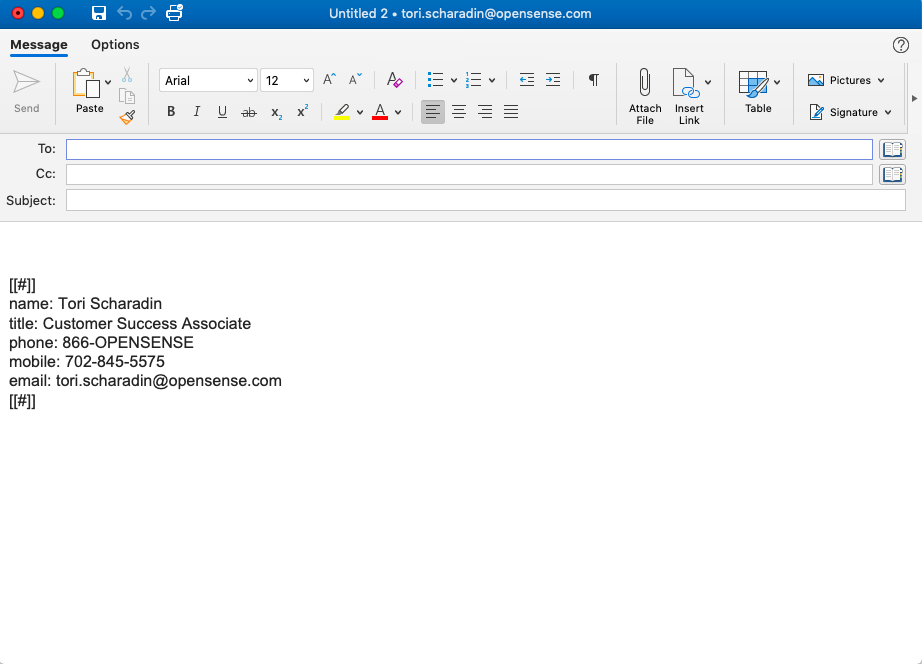Justify the paragraph text

(511, 112)
